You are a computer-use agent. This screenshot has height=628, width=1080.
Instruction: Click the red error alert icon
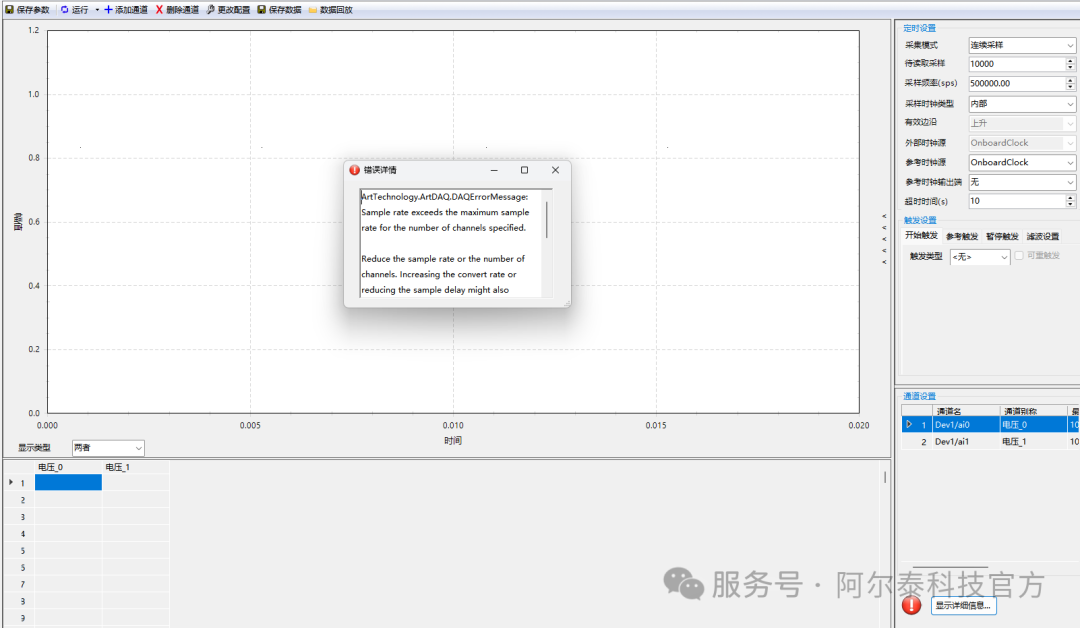click(911, 605)
